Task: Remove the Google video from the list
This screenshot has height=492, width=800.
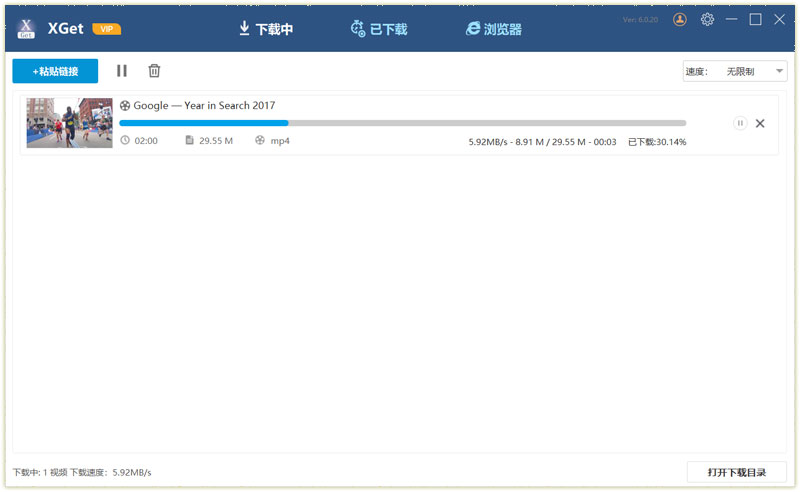Action: [x=760, y=123]
